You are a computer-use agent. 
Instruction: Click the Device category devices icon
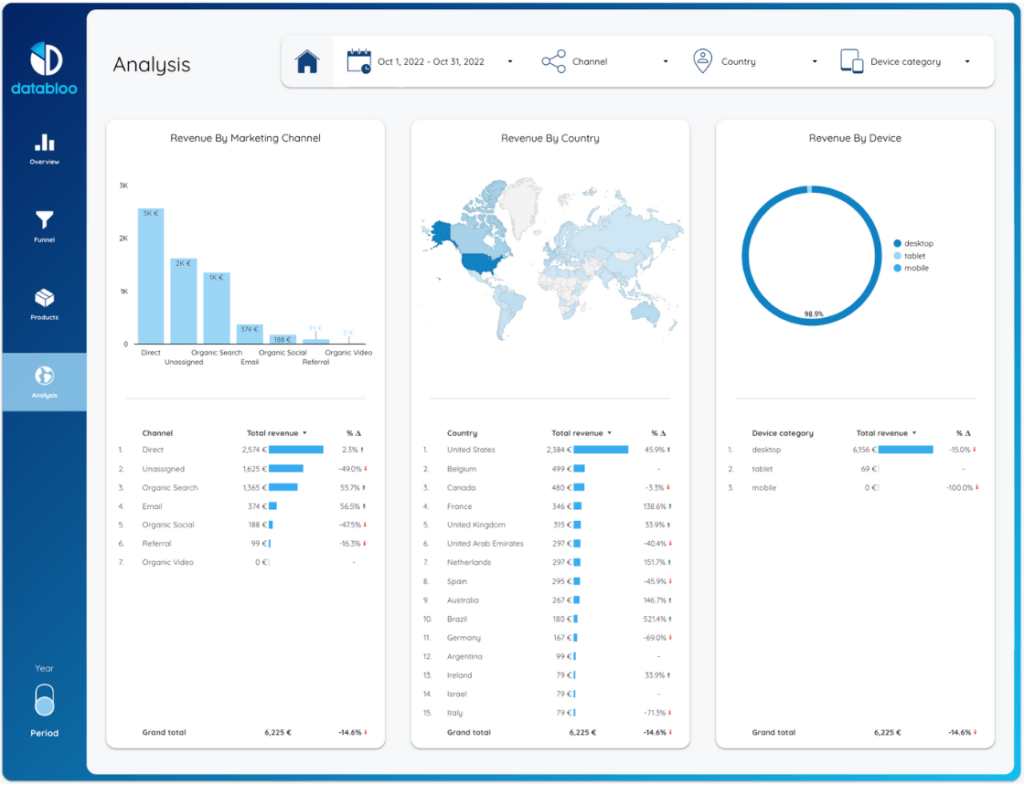click(x=854, y=60)
